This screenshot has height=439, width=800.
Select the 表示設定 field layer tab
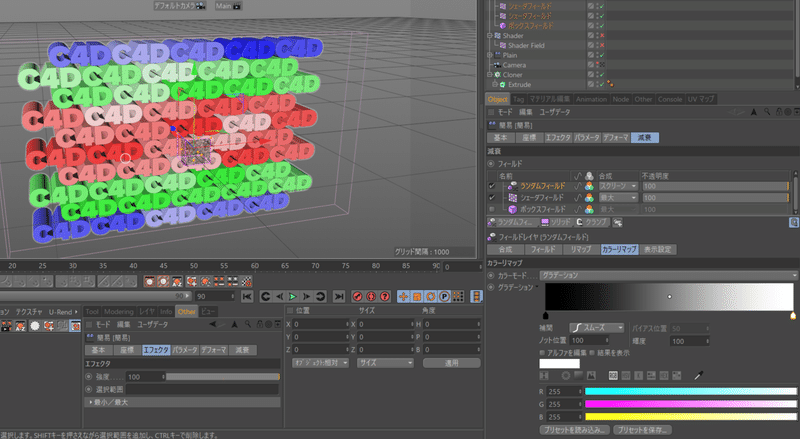[658, 249]
